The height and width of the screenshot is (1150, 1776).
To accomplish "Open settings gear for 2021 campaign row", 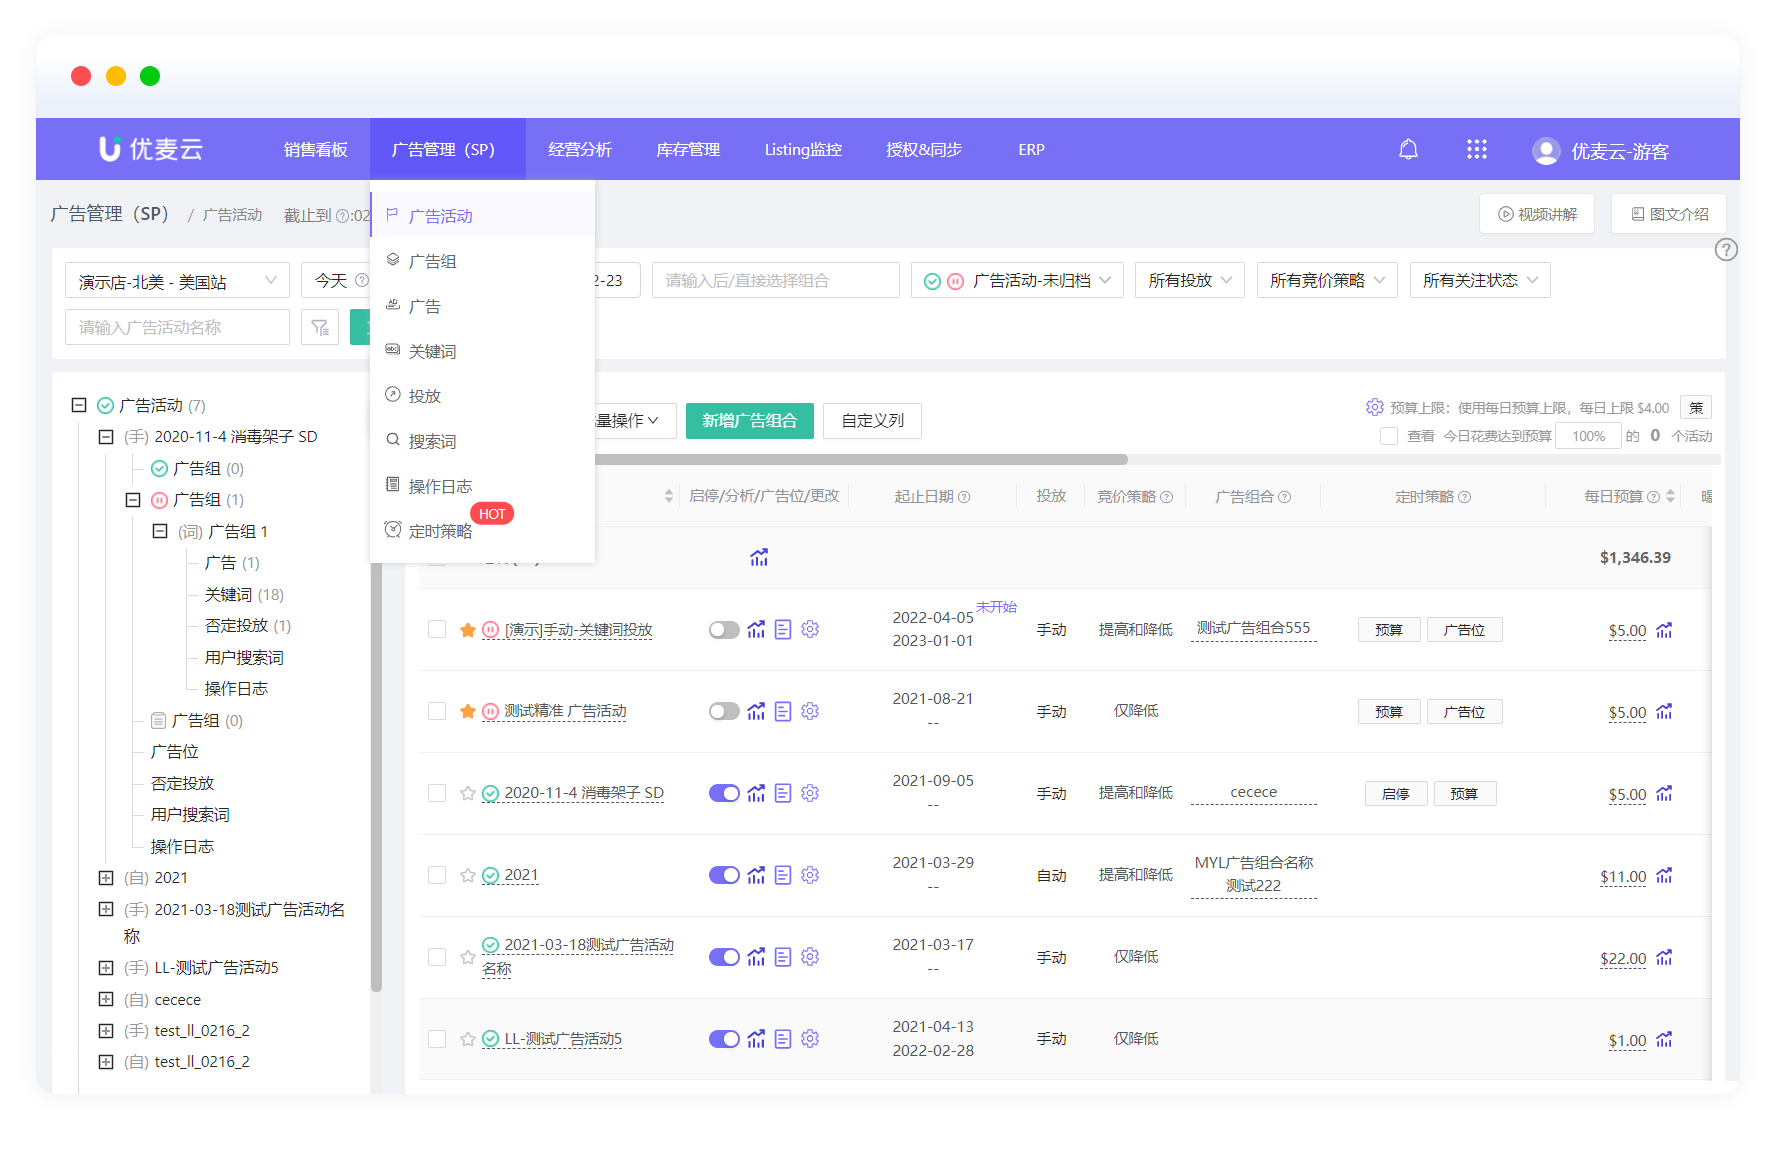I will point(810,875).
